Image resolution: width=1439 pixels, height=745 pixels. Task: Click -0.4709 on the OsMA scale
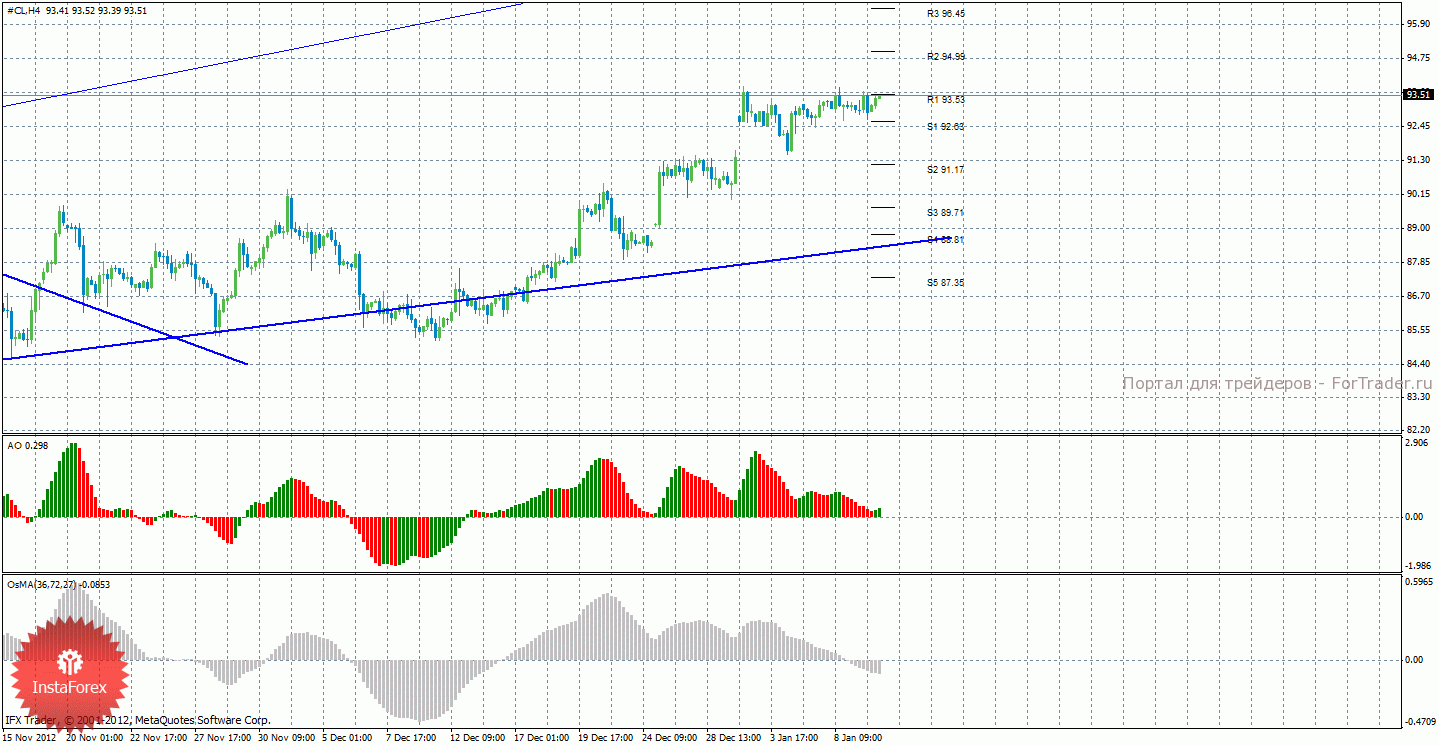click(1419, 721)
